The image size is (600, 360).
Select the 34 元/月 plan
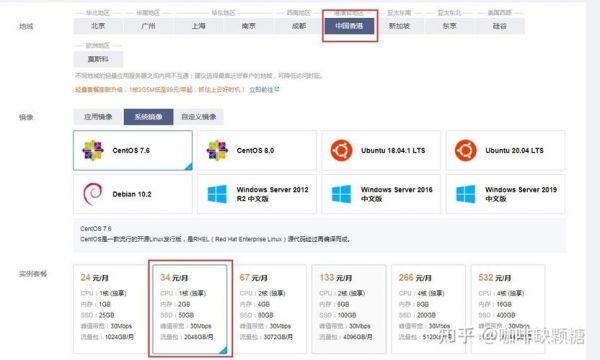(190, 309)
